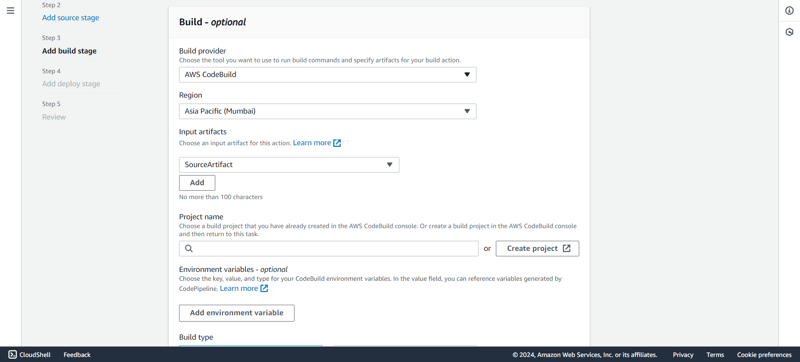800x362 pixels.
Task: Click the CloudShell terminal icon
Action: click(13, 355)
